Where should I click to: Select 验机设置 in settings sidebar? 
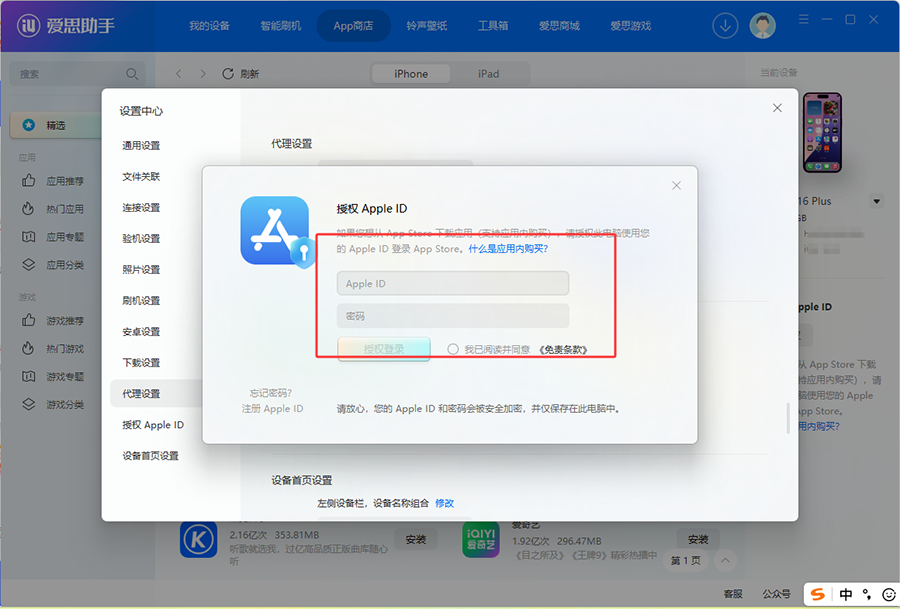(141, 239)
